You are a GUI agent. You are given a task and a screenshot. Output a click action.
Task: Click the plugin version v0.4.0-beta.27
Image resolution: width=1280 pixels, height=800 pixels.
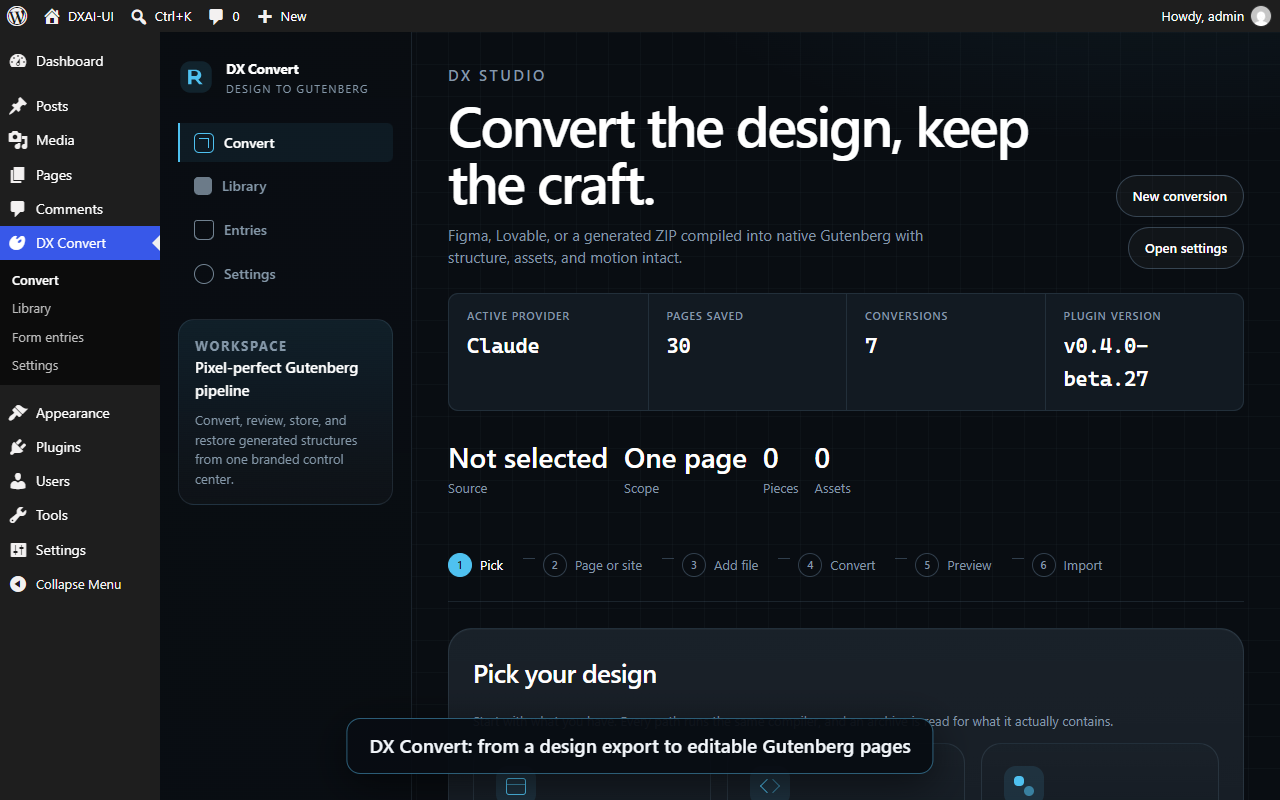point(1106,362)
